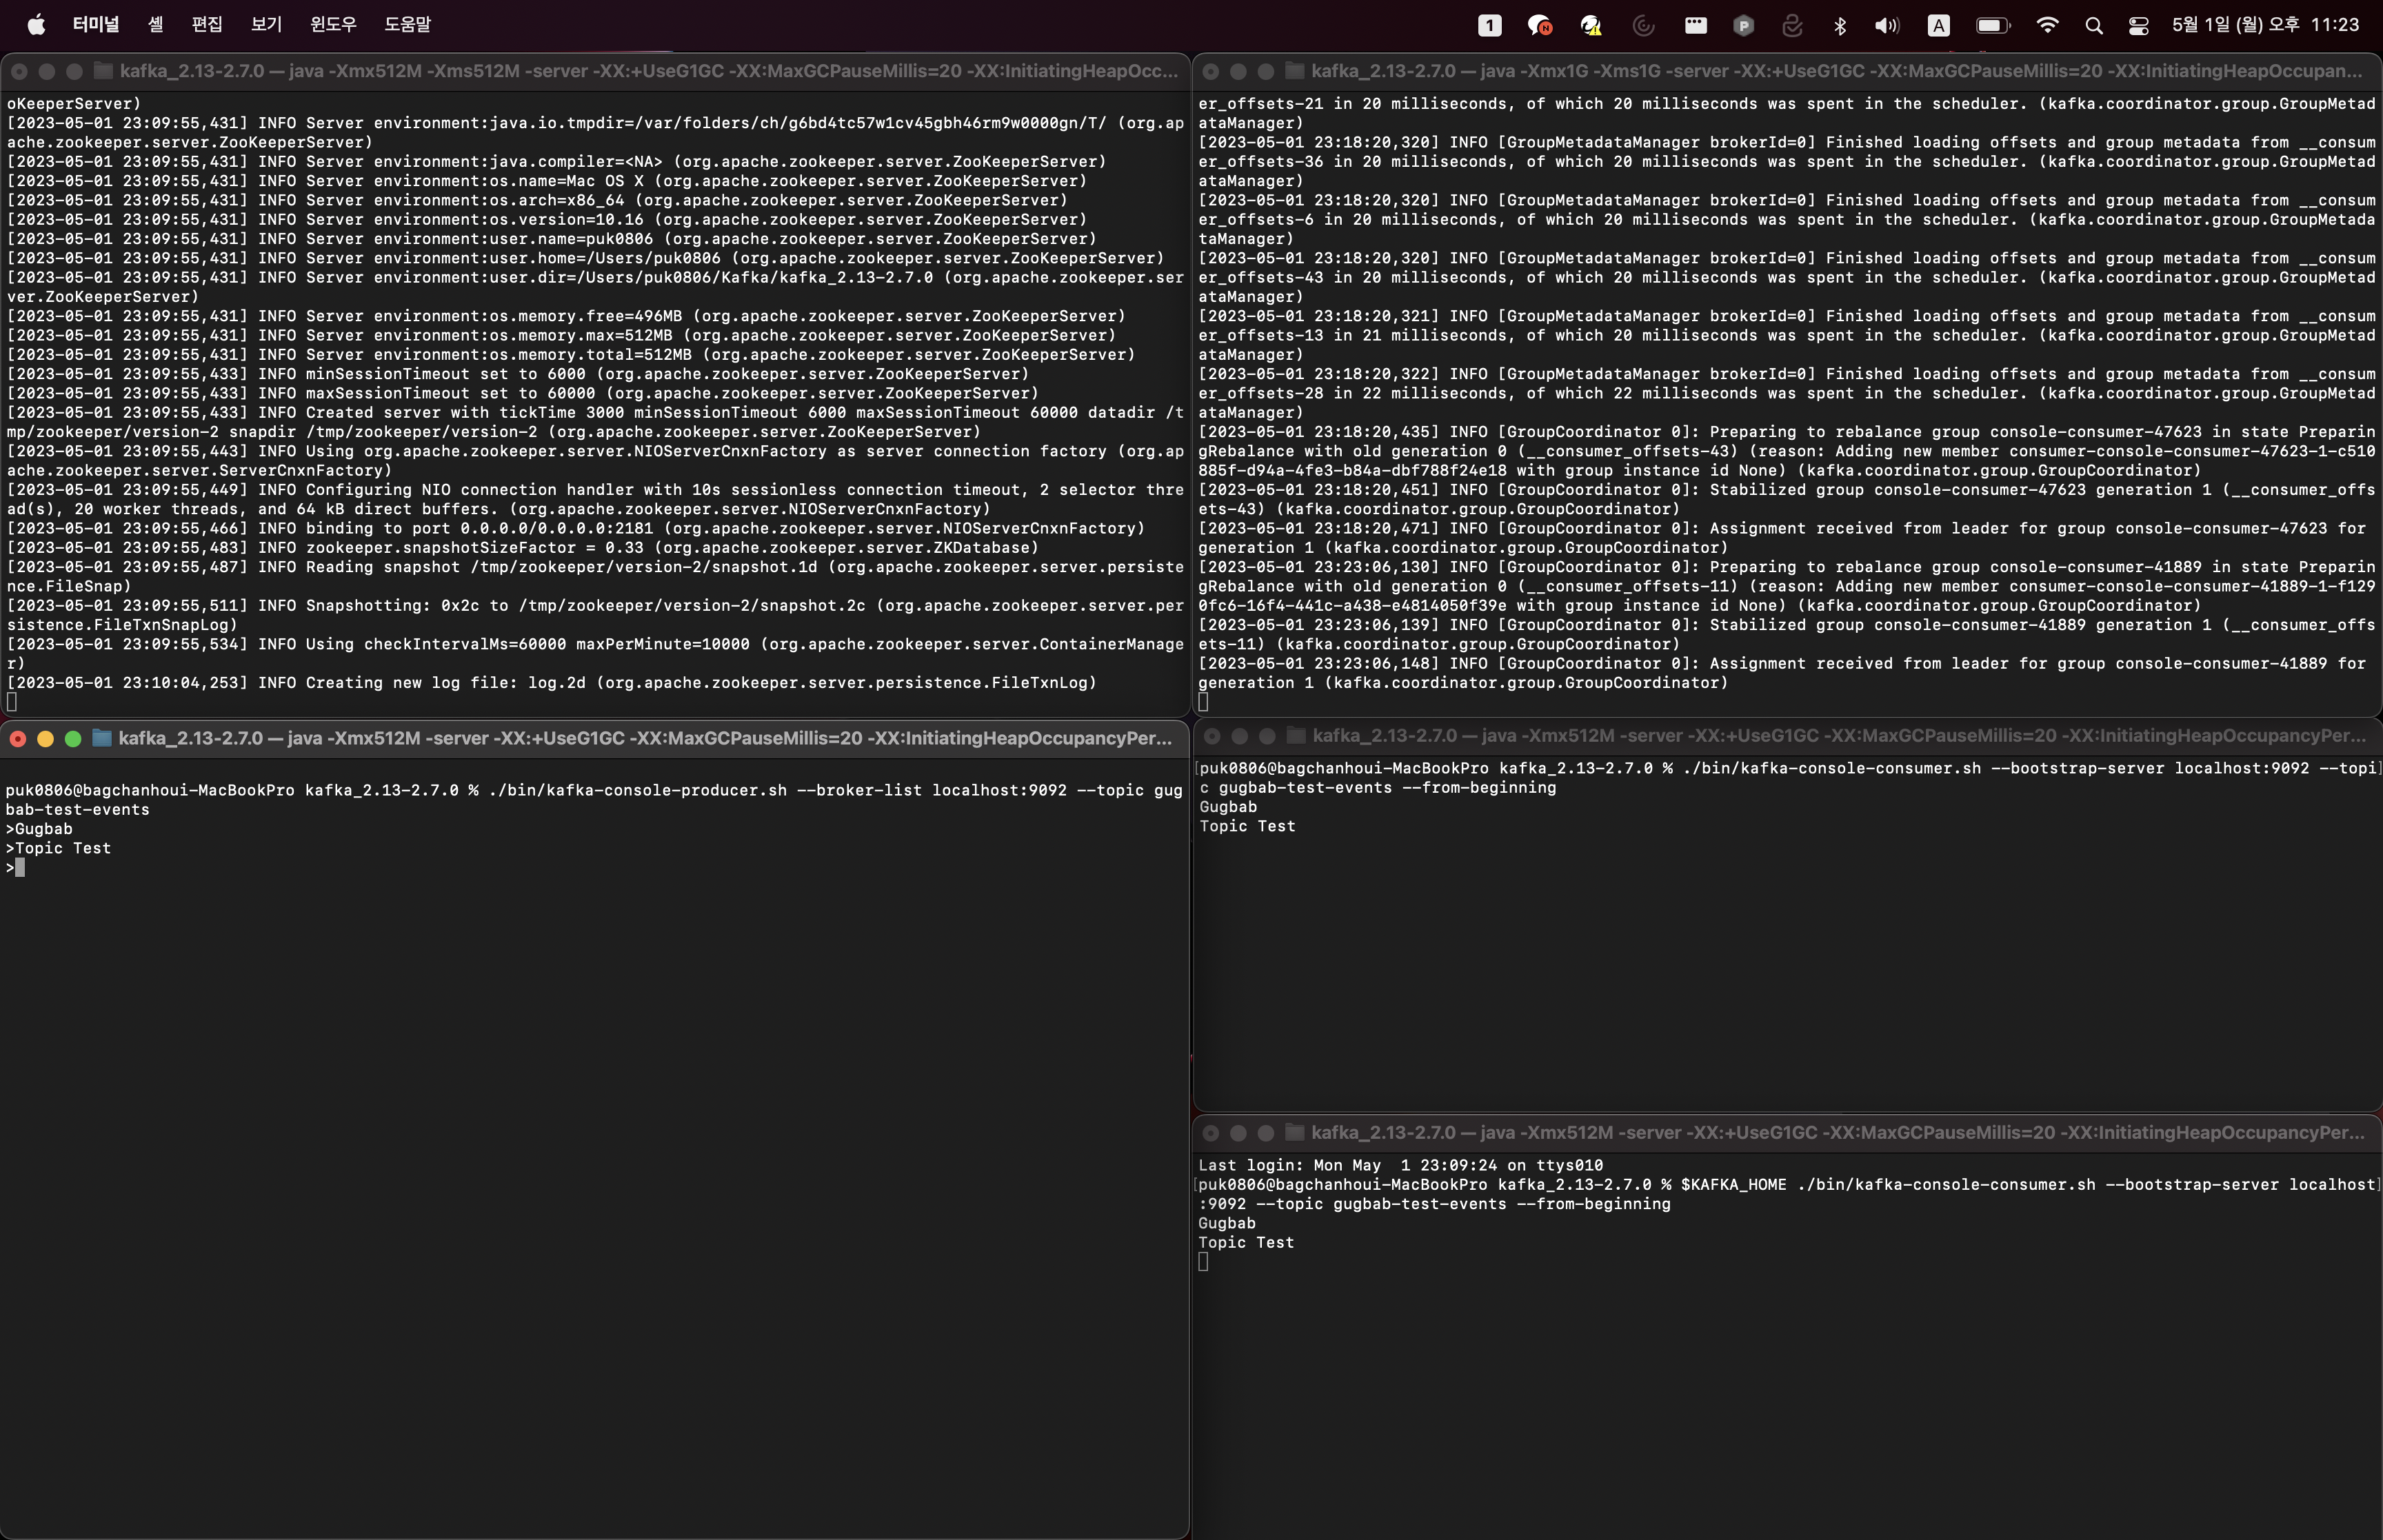The image size is (2383, 1540).
Task: Click the hexagon P menu bar icon
Action: point(1743,26)
